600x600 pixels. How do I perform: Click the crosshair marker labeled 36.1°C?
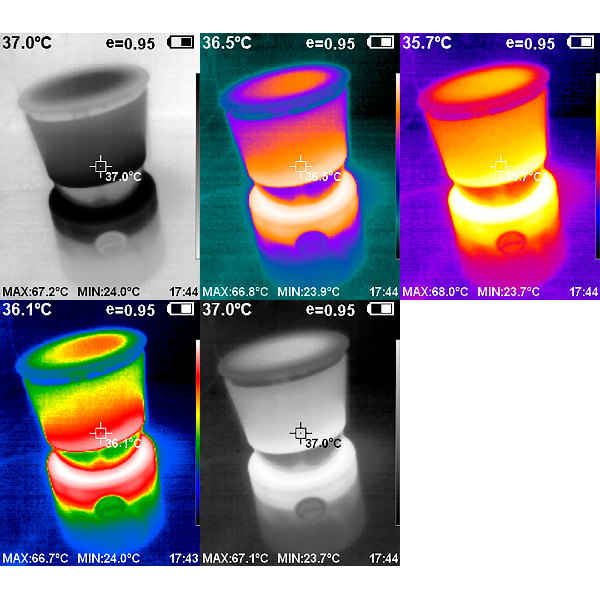[x=100, y=432]
